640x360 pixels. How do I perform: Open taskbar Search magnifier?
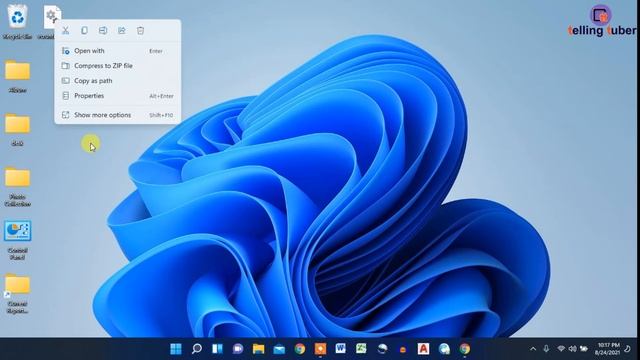pyautogui.click(x=197, y=349)
